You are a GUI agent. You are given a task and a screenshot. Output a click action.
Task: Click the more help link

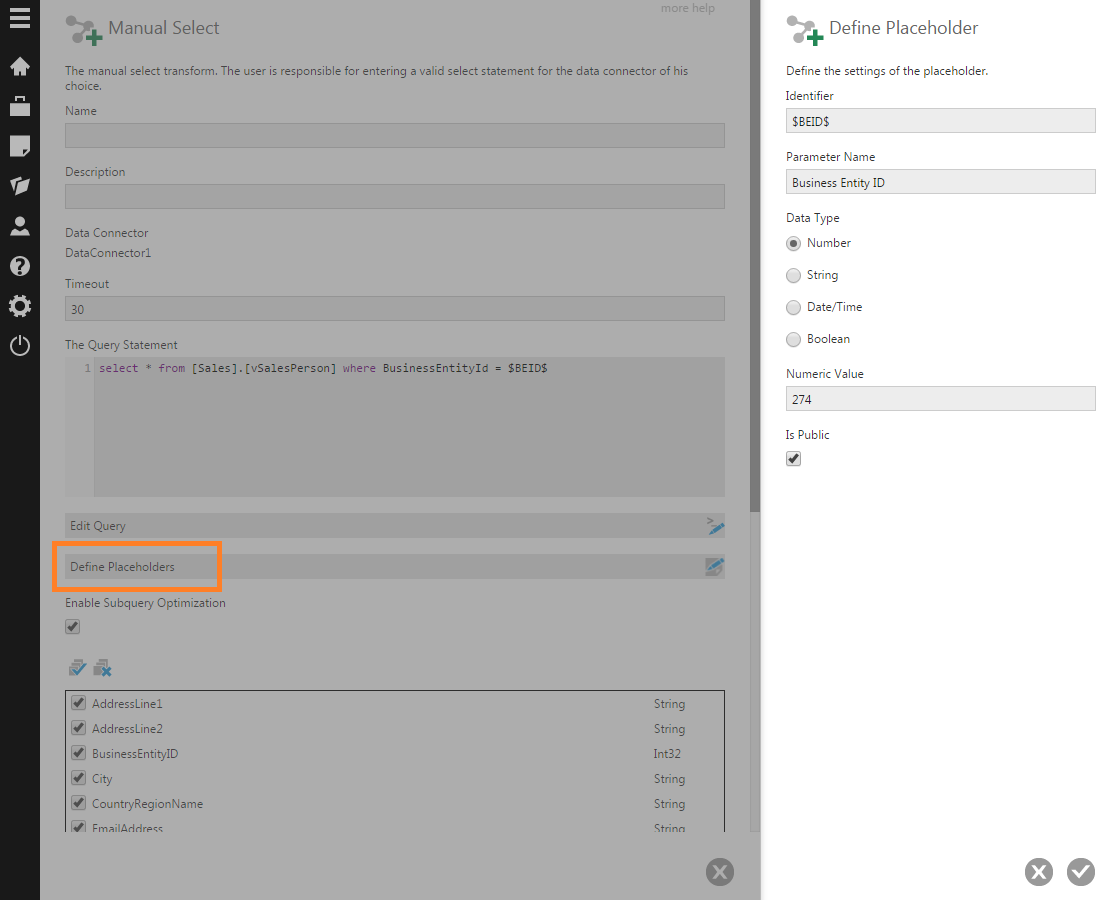[x=687, y=8]
